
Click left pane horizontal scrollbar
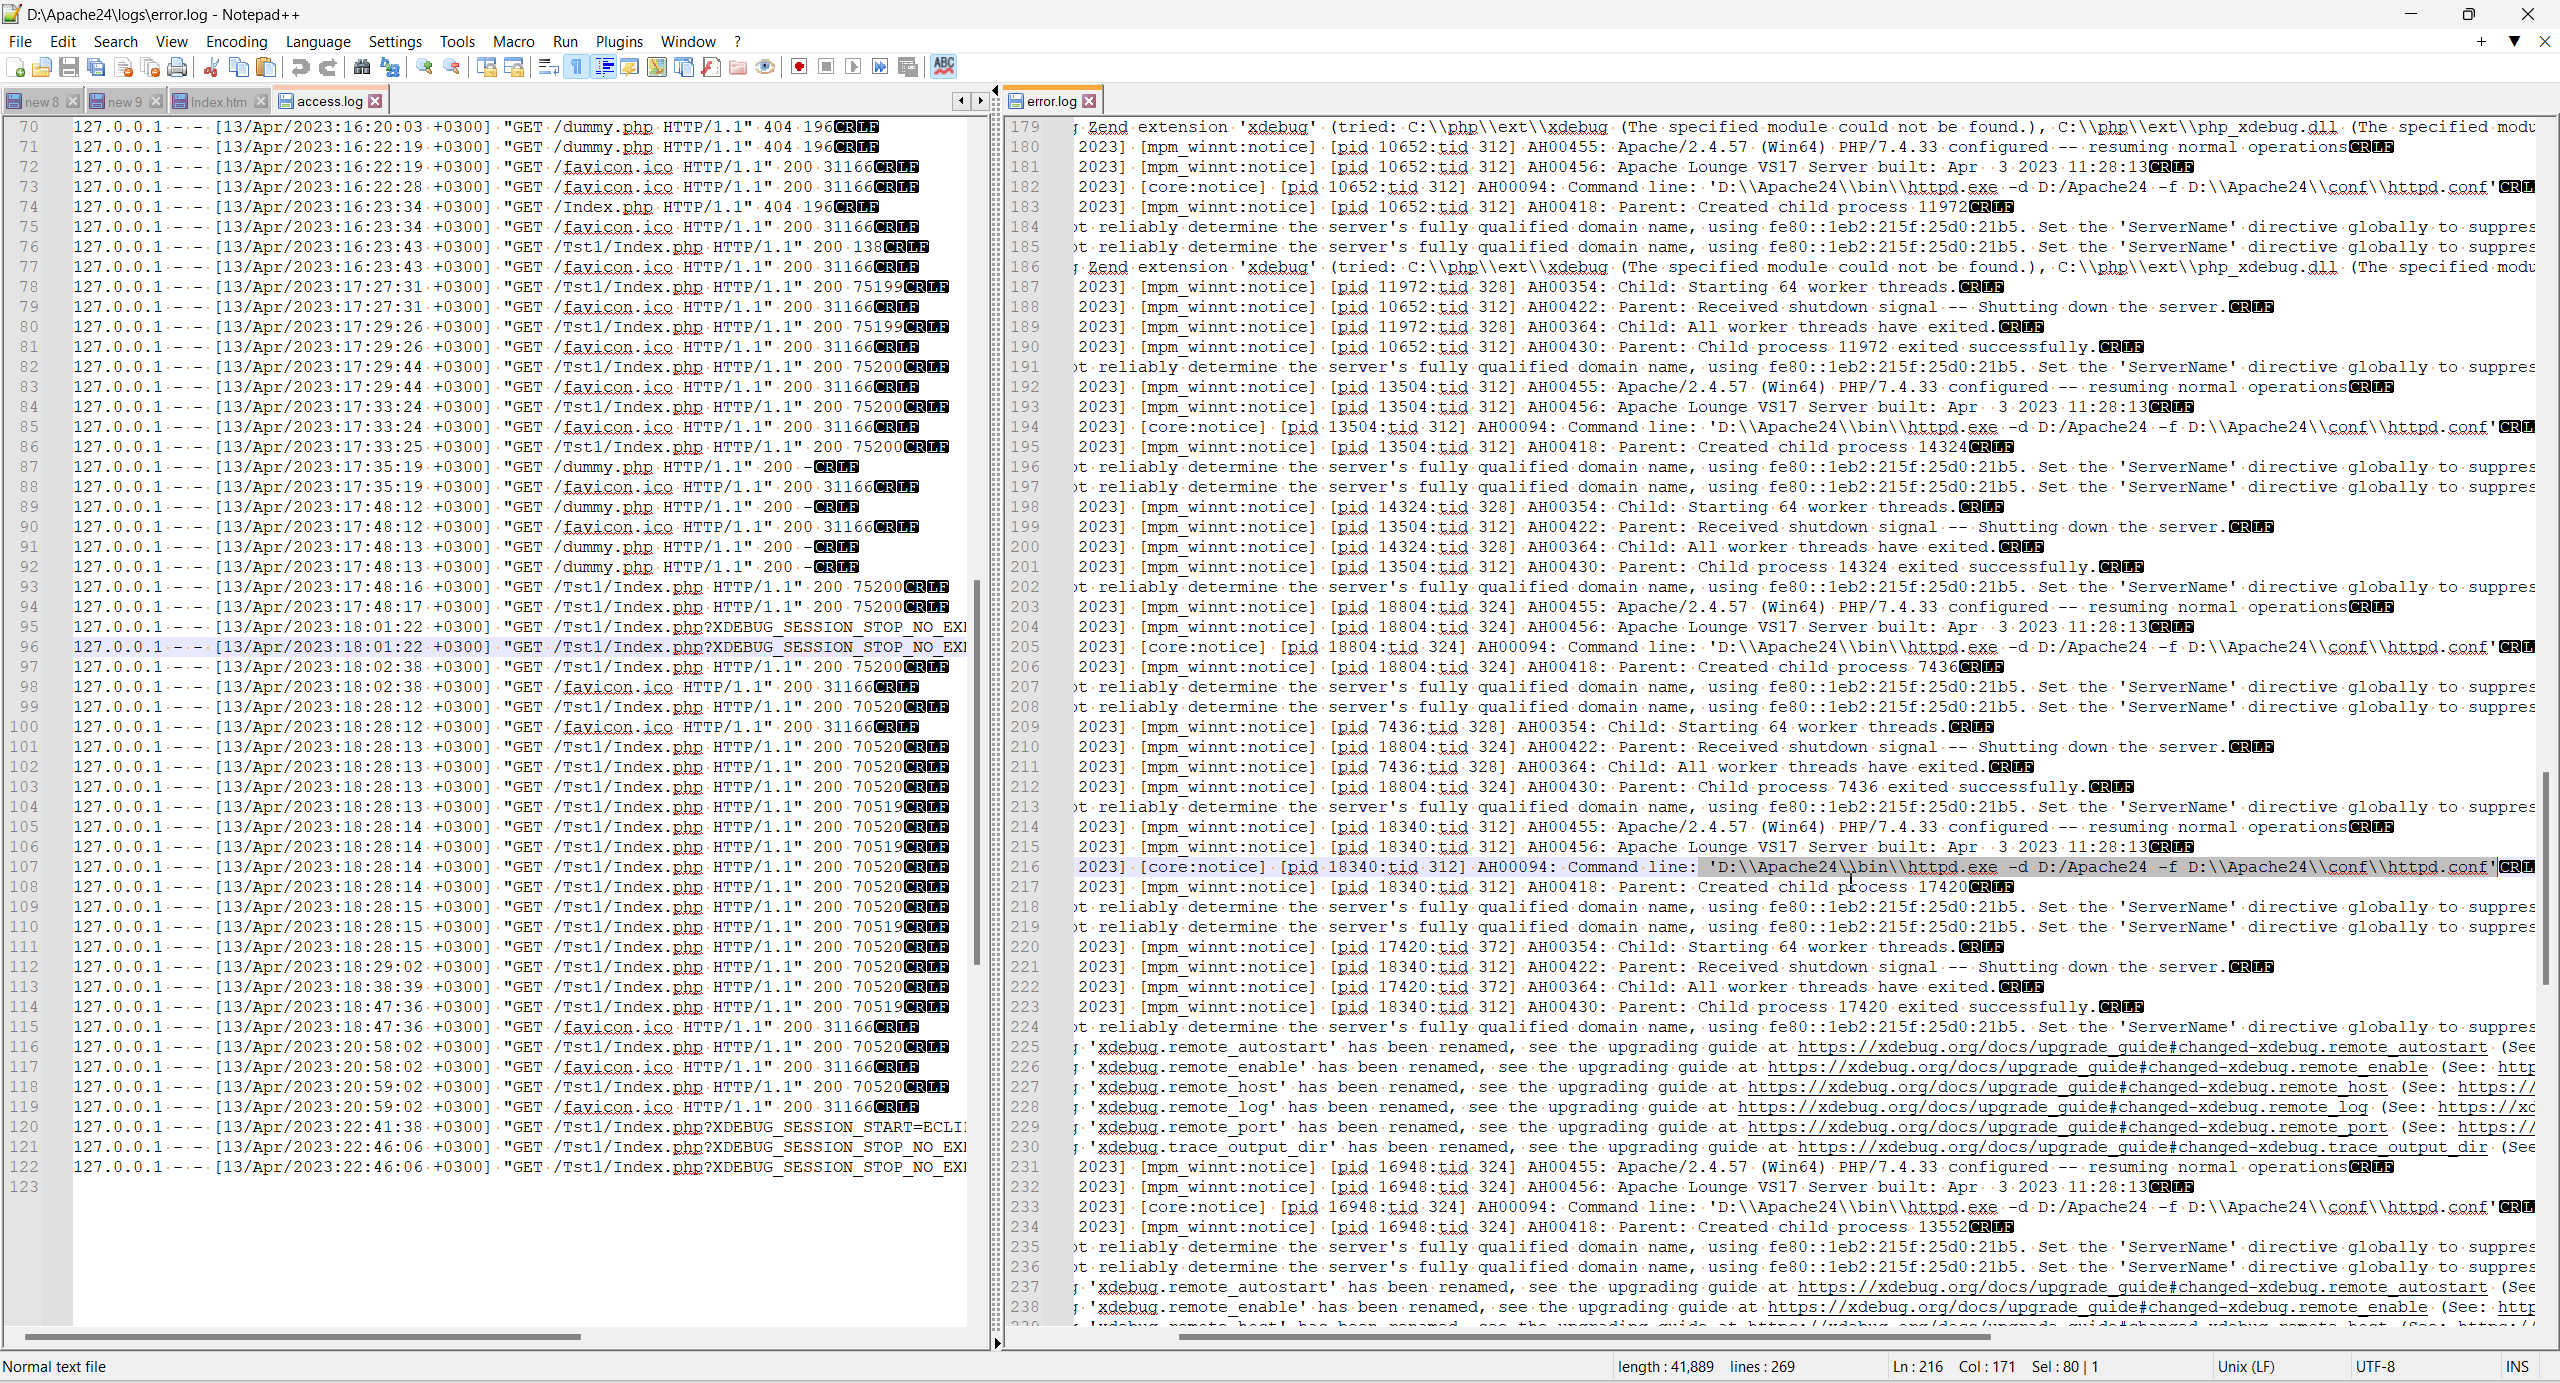[x=300, y=1336]
